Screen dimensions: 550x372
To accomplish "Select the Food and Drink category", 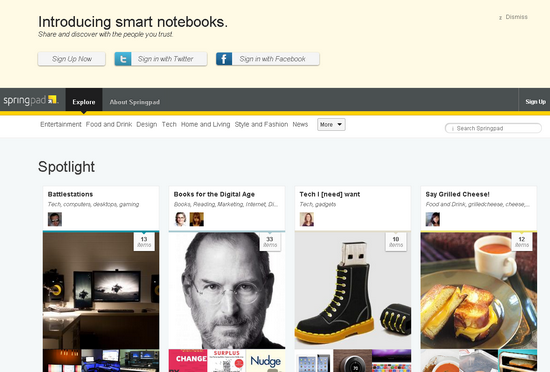I will click(109, 124).
